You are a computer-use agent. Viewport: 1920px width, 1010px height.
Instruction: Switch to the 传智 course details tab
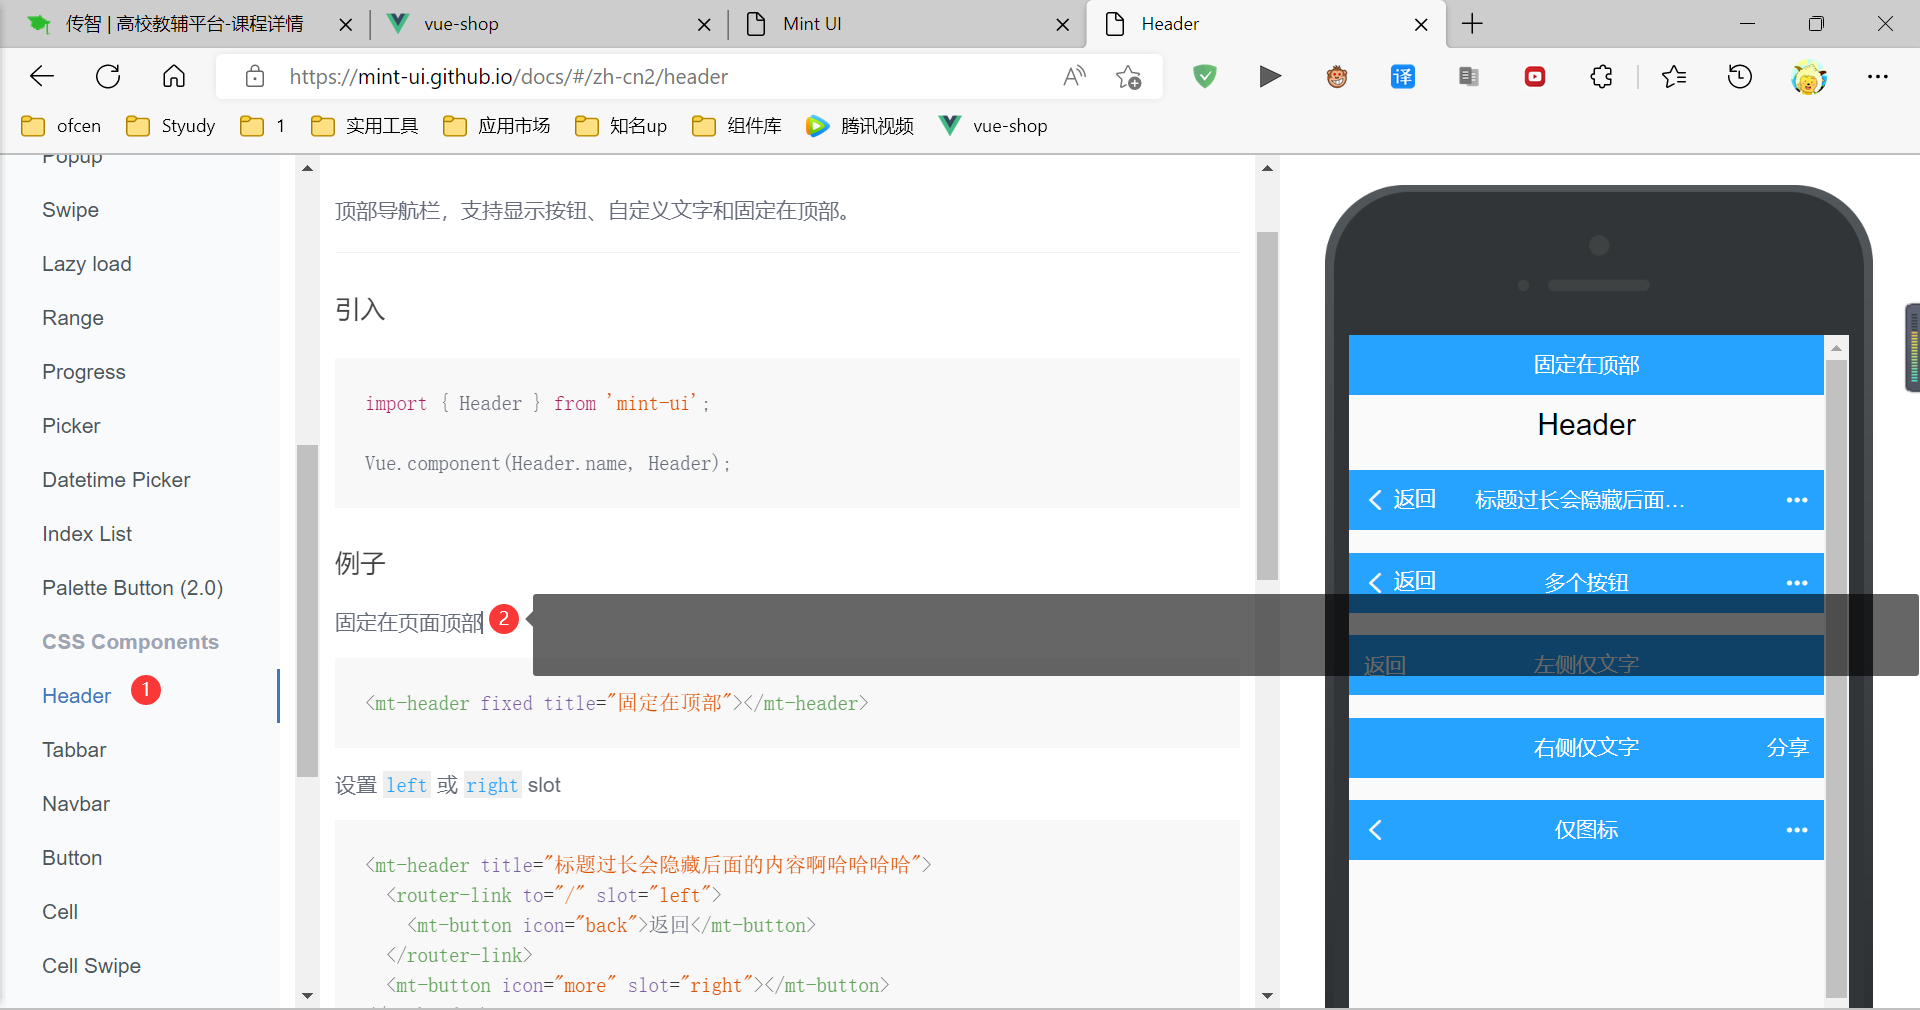[185, 24]
